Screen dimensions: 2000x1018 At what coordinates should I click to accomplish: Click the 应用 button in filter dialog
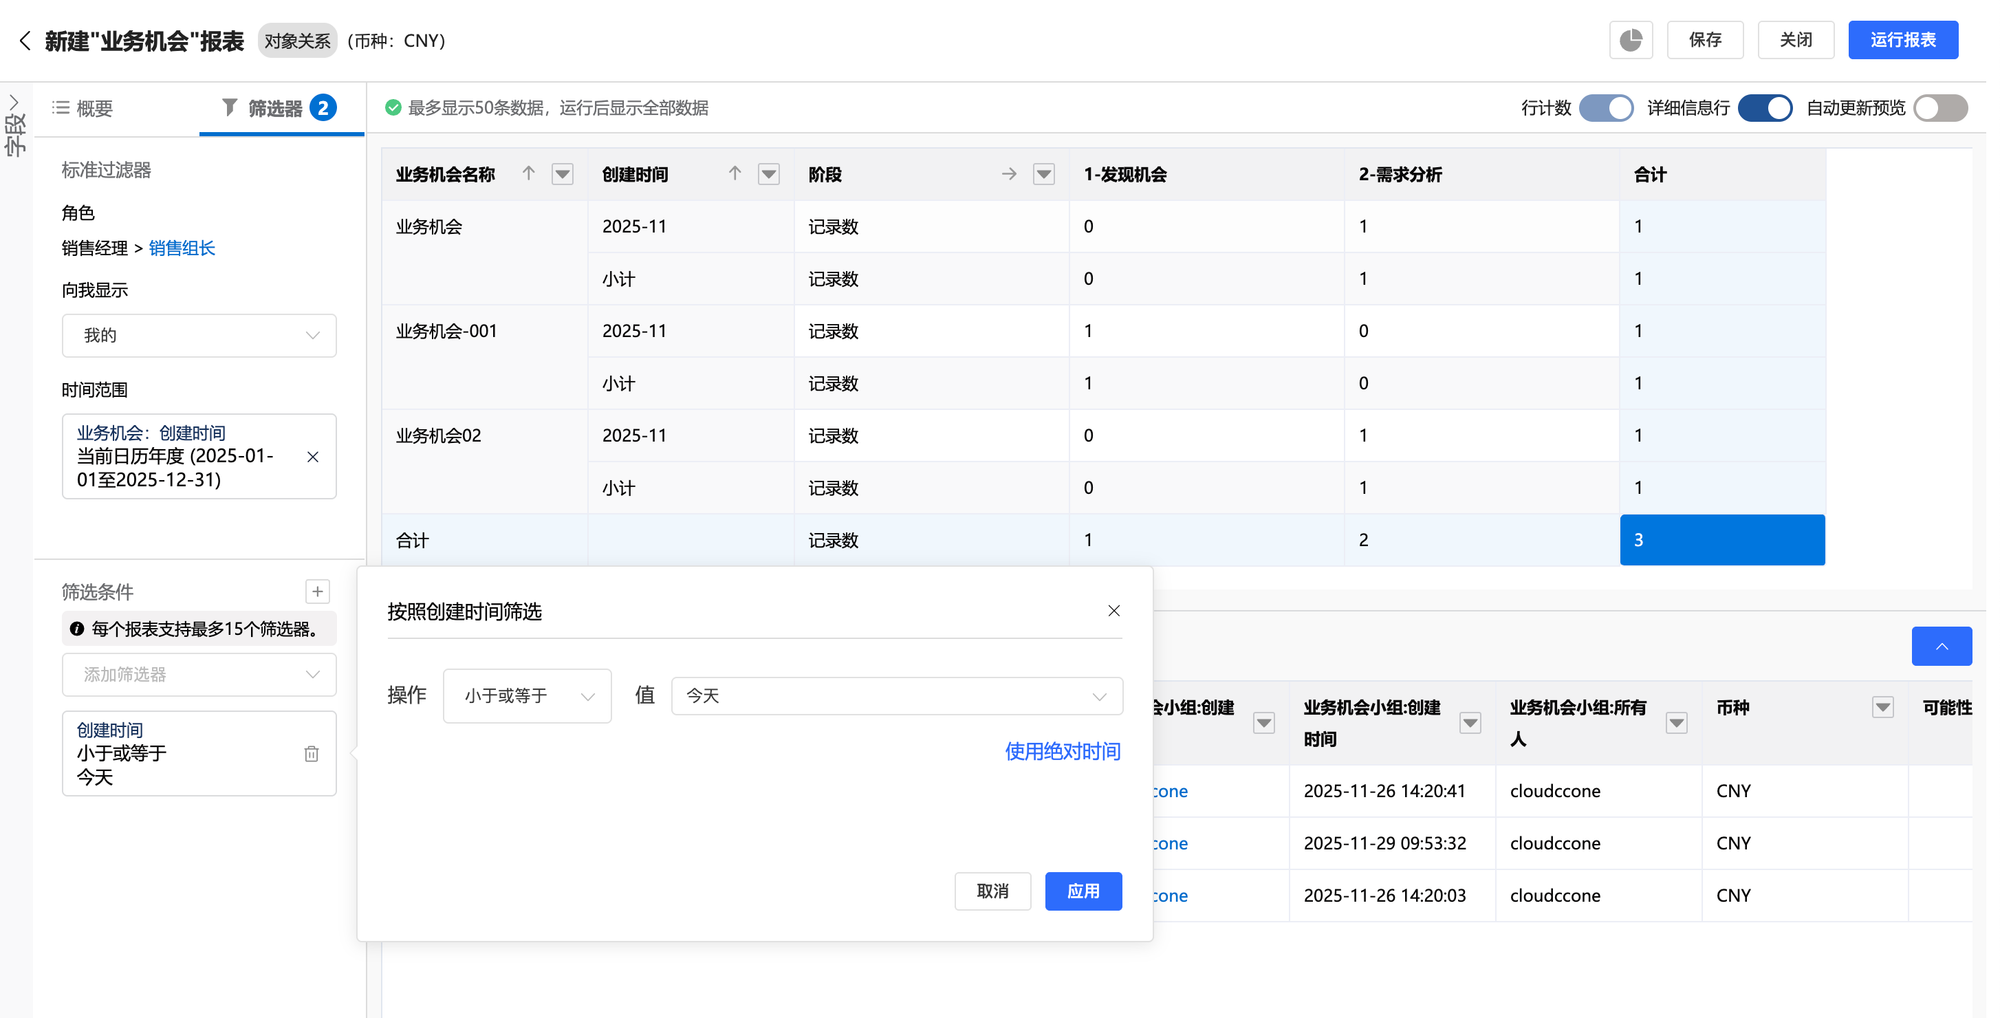point(1083,891)
